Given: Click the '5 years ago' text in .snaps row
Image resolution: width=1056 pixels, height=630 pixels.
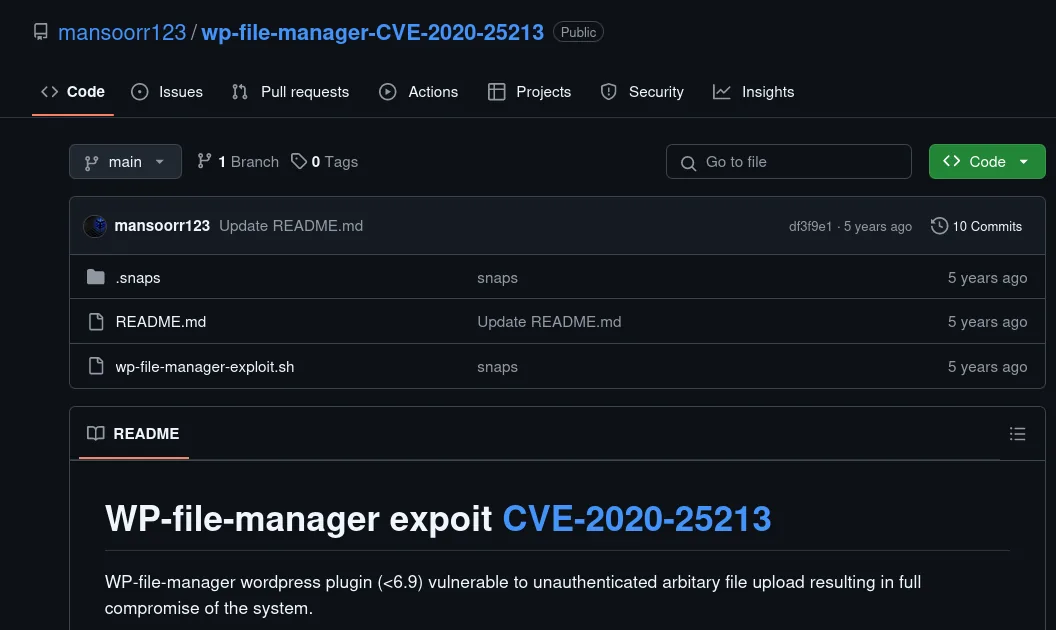Looking at the screenshot, I should [x=987, y=278].
